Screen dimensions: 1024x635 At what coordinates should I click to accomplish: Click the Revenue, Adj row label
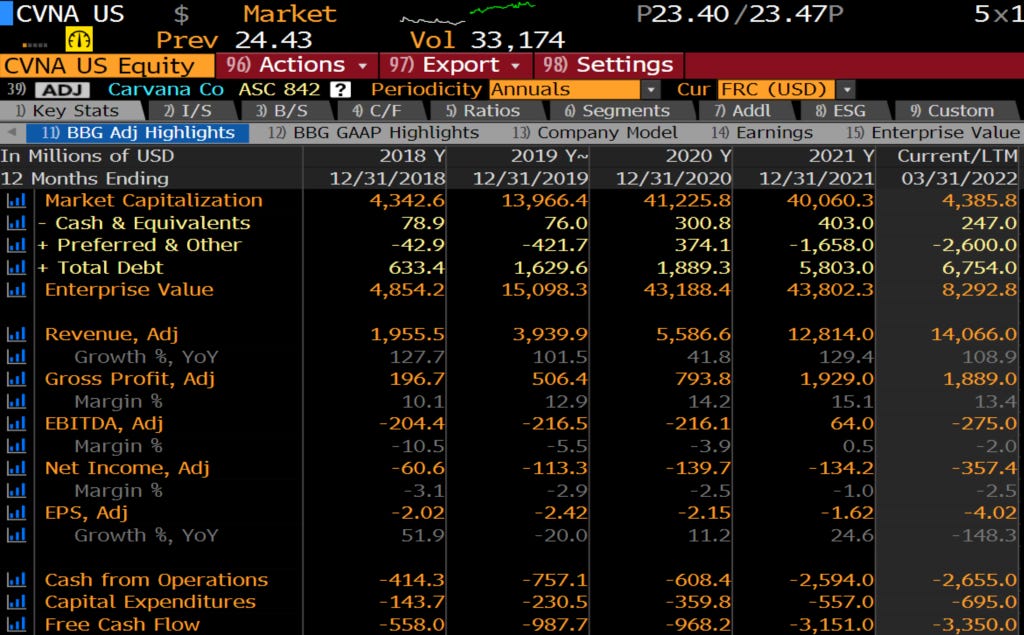pos(111,334)
